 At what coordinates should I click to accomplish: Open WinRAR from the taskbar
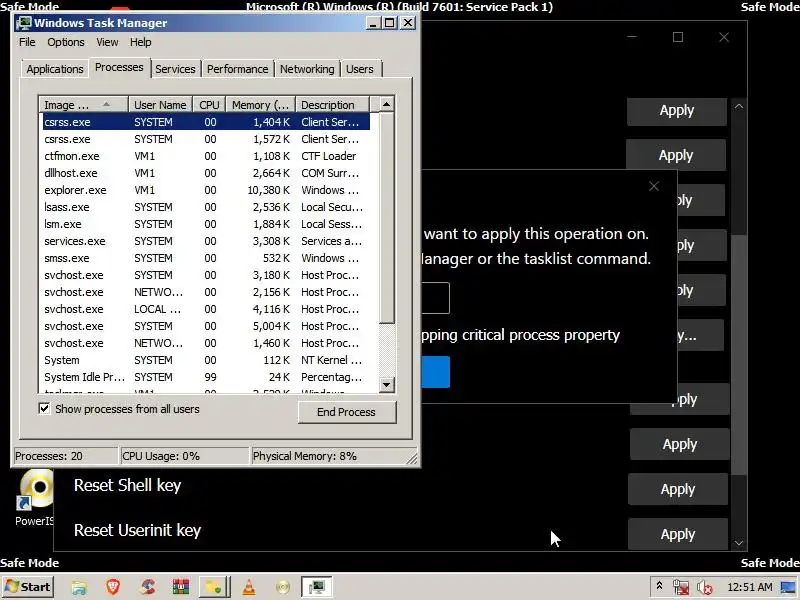181,587
